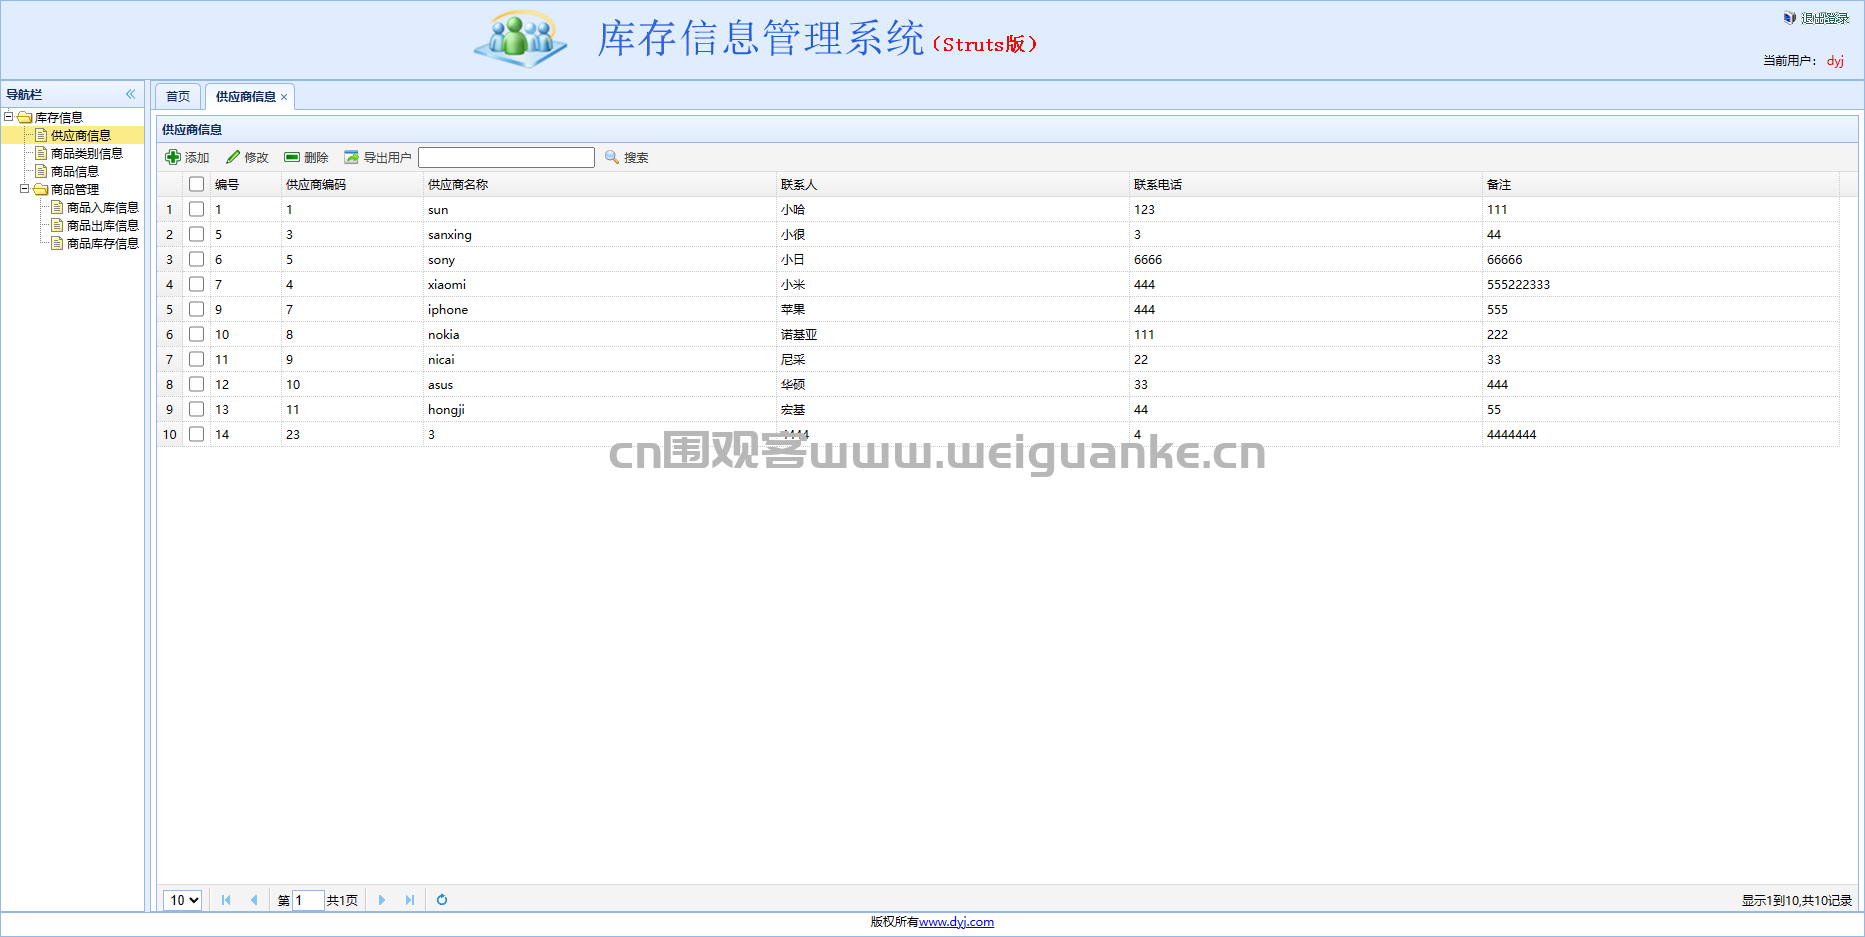Close the 供应商信息 tab

tap(284, 97)
